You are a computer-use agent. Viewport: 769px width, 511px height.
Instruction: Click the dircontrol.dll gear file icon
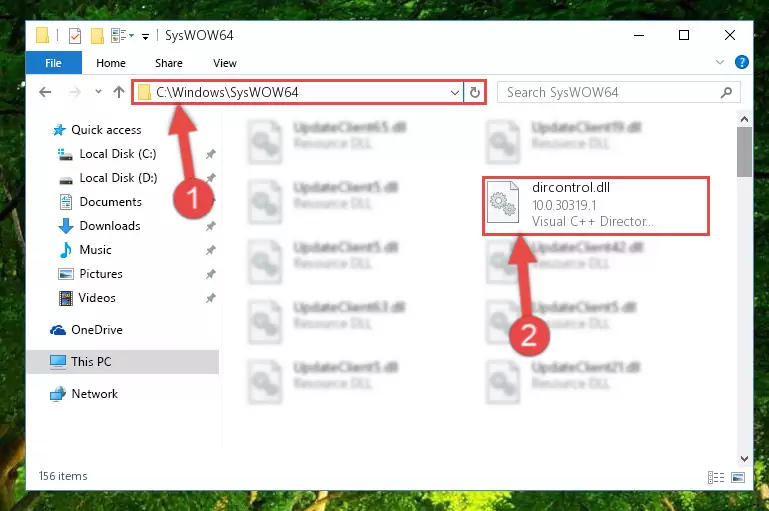[x=503, y=202]
